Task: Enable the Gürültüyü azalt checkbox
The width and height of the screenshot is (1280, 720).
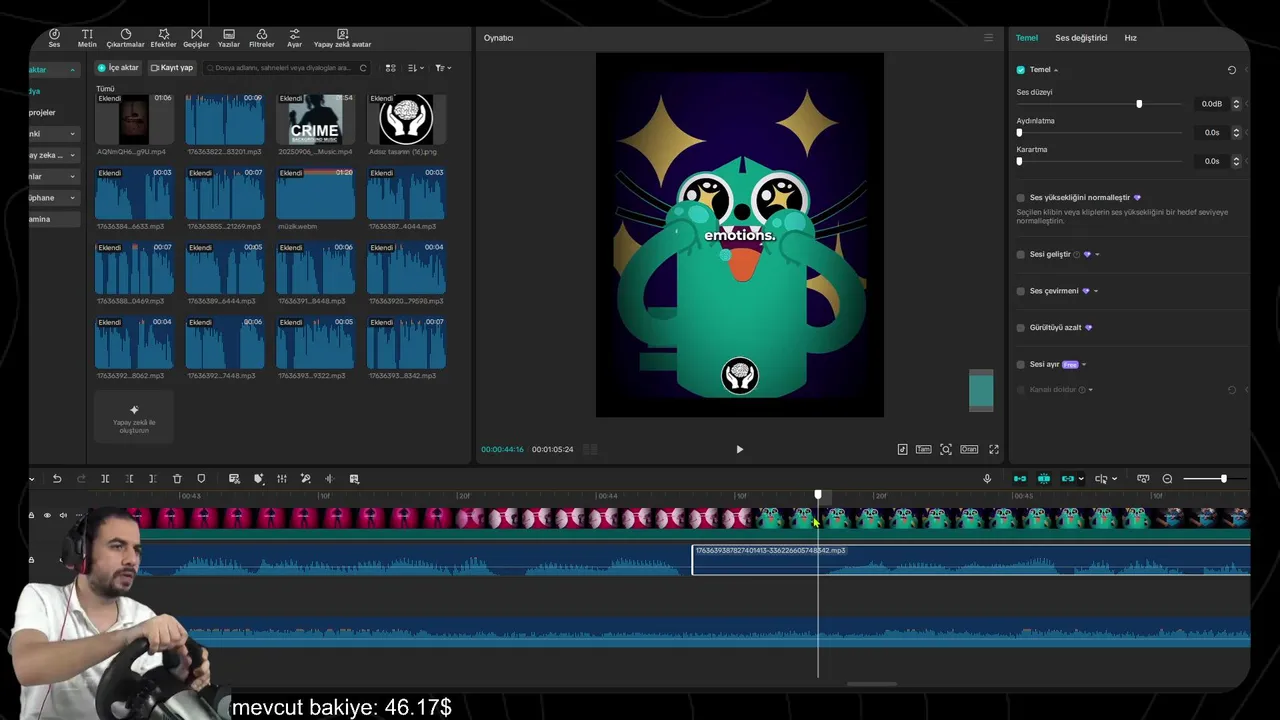Action: click(x=1020, y=328)
